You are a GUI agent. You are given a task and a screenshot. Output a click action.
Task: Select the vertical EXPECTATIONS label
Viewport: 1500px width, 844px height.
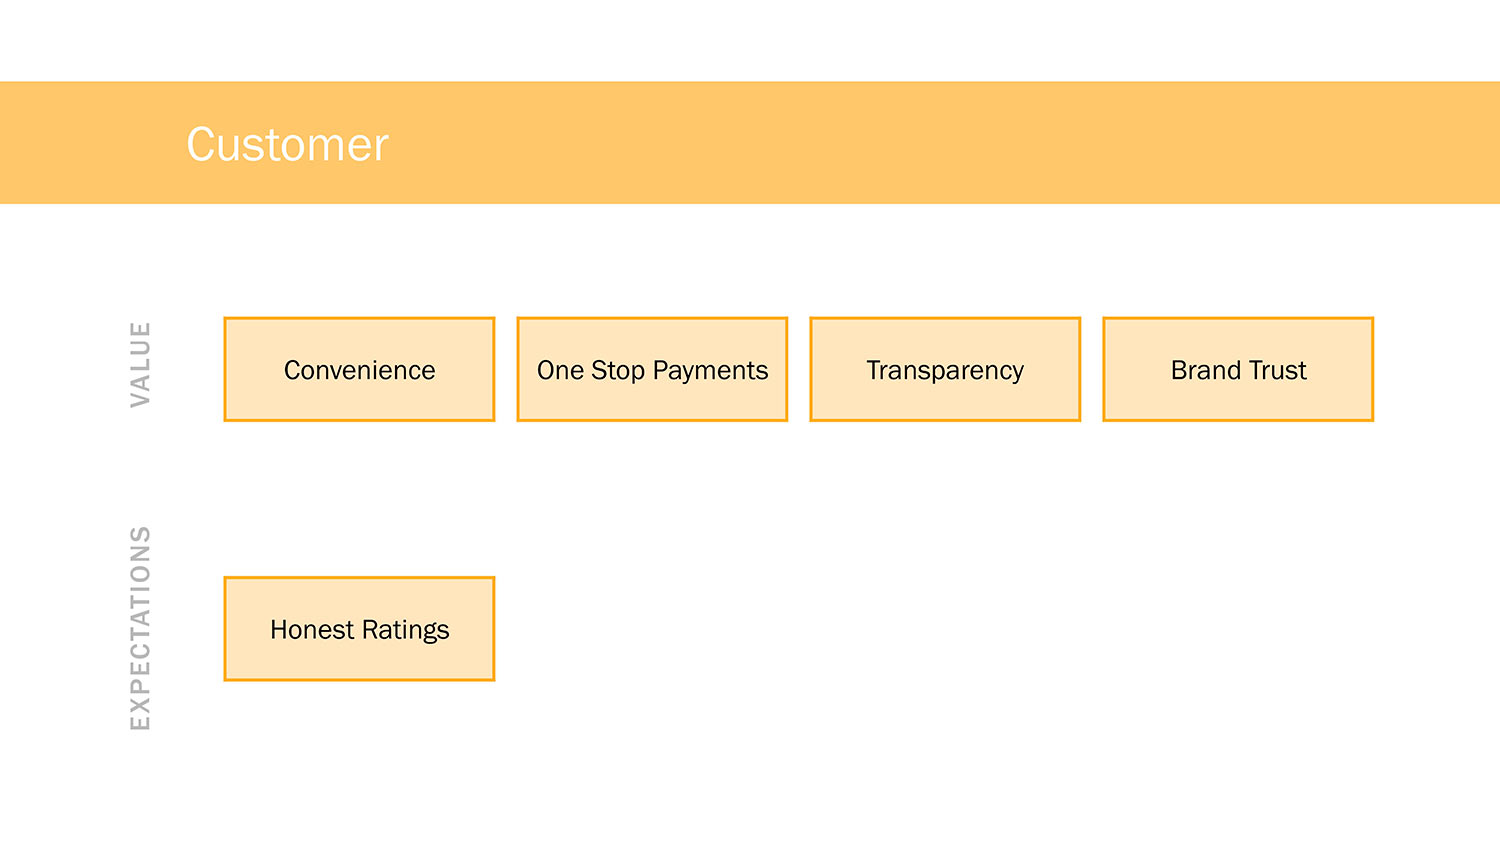140,628
